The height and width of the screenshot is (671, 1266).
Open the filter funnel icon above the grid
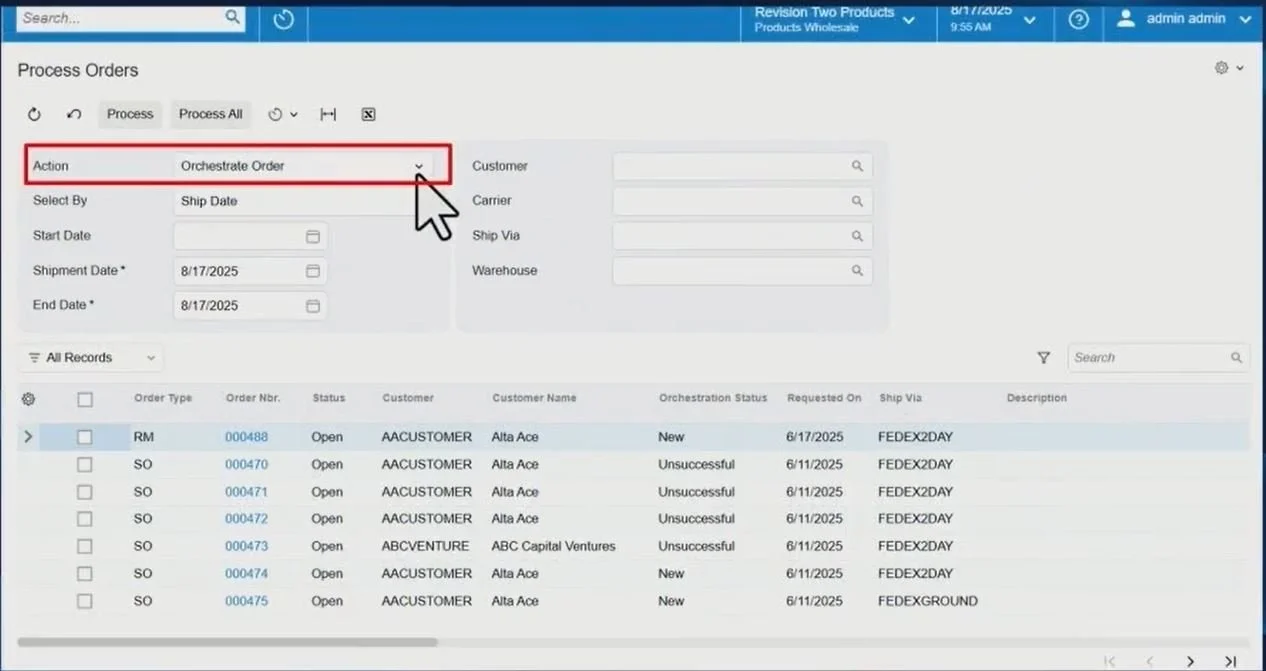click(1043, 357)
